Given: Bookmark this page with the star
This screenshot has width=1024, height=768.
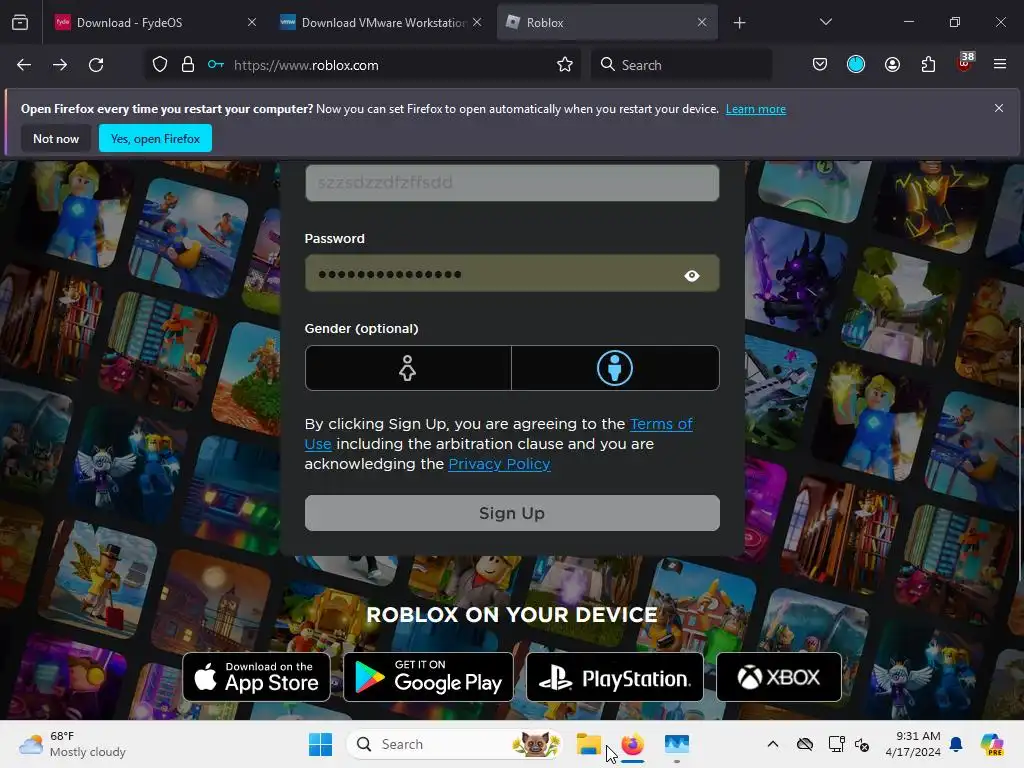Looking at the screenshot, I should 565,65.
